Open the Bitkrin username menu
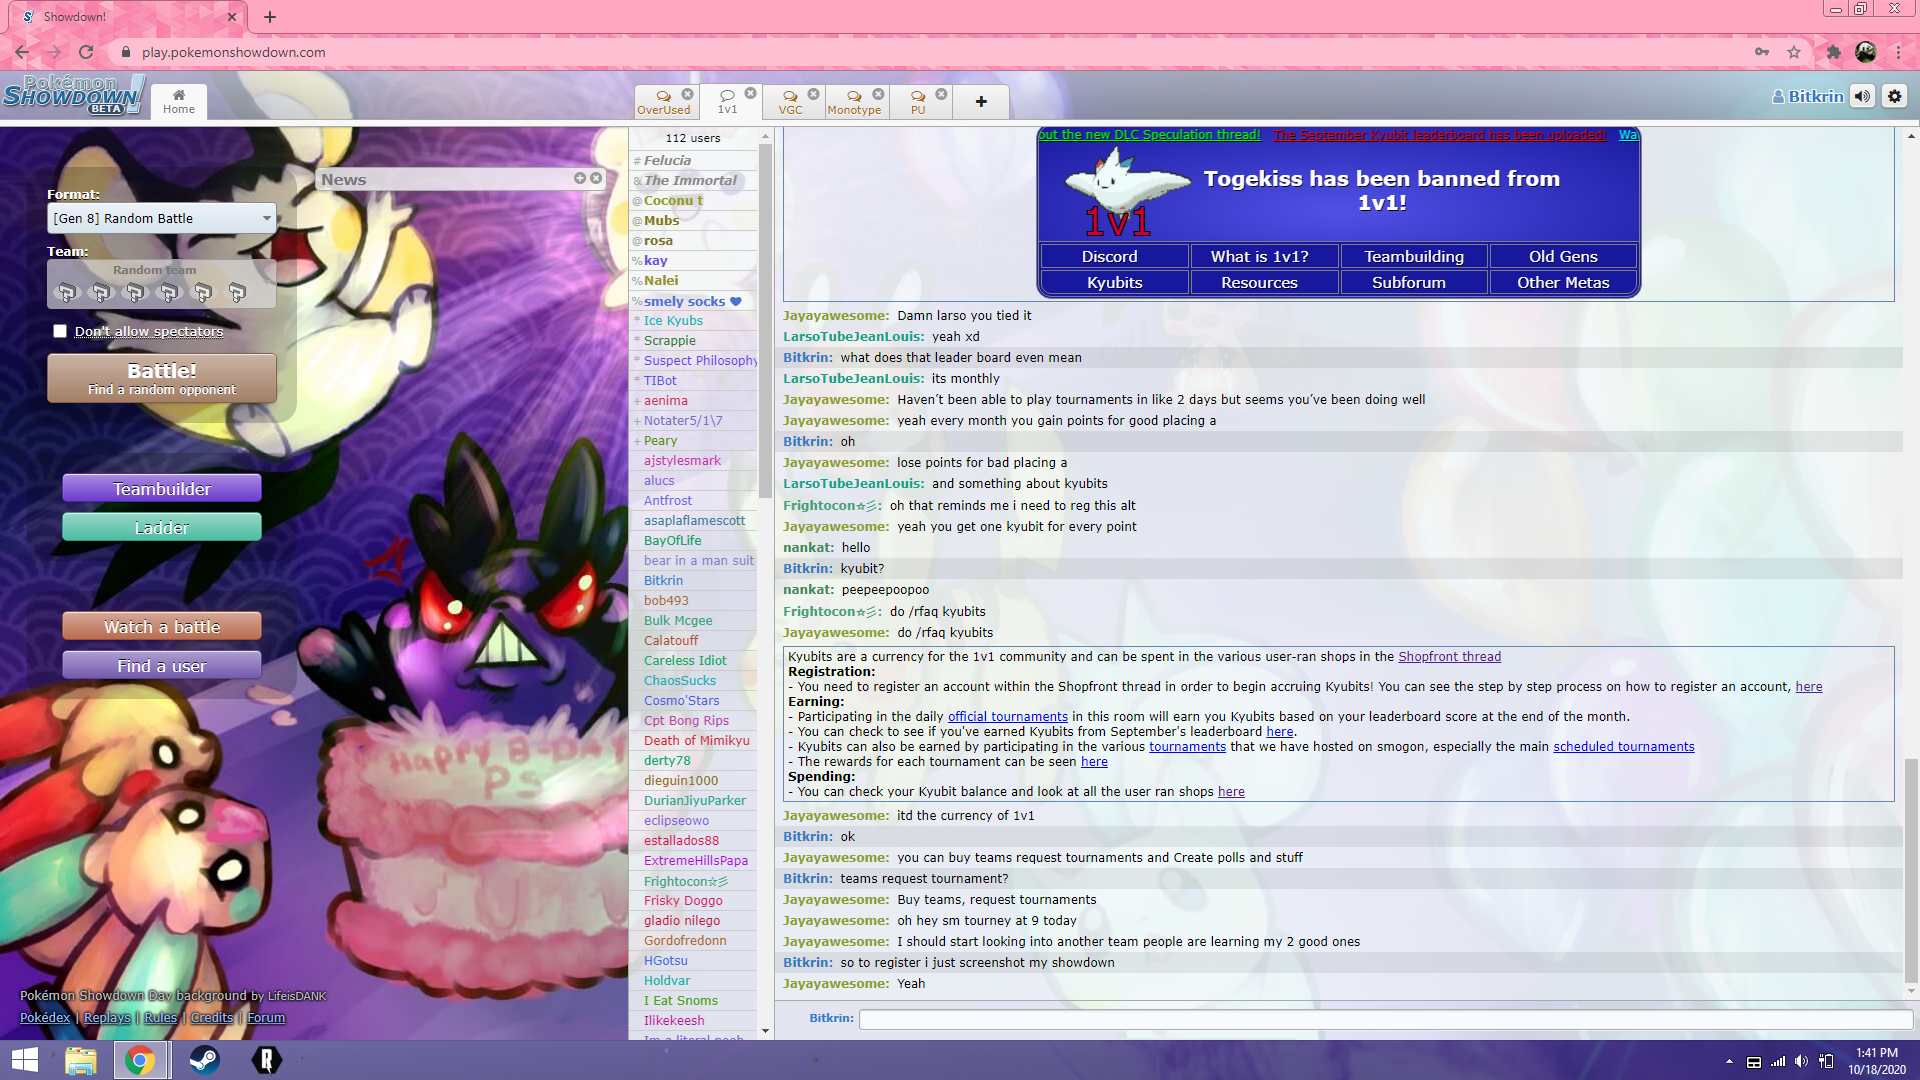1920x1080 pixels. pos(1807,97)
